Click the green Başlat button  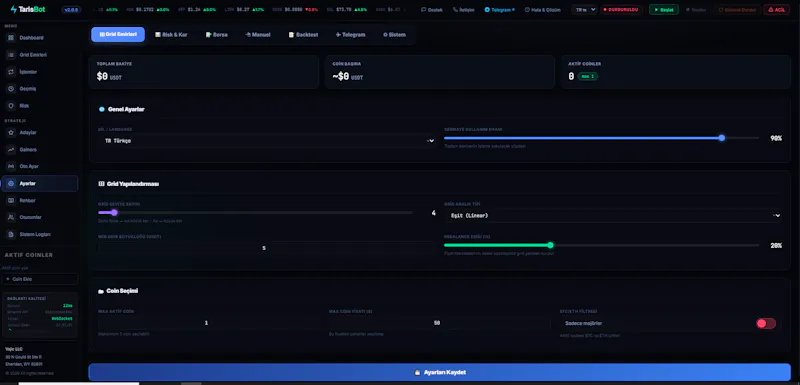point(664,10)
